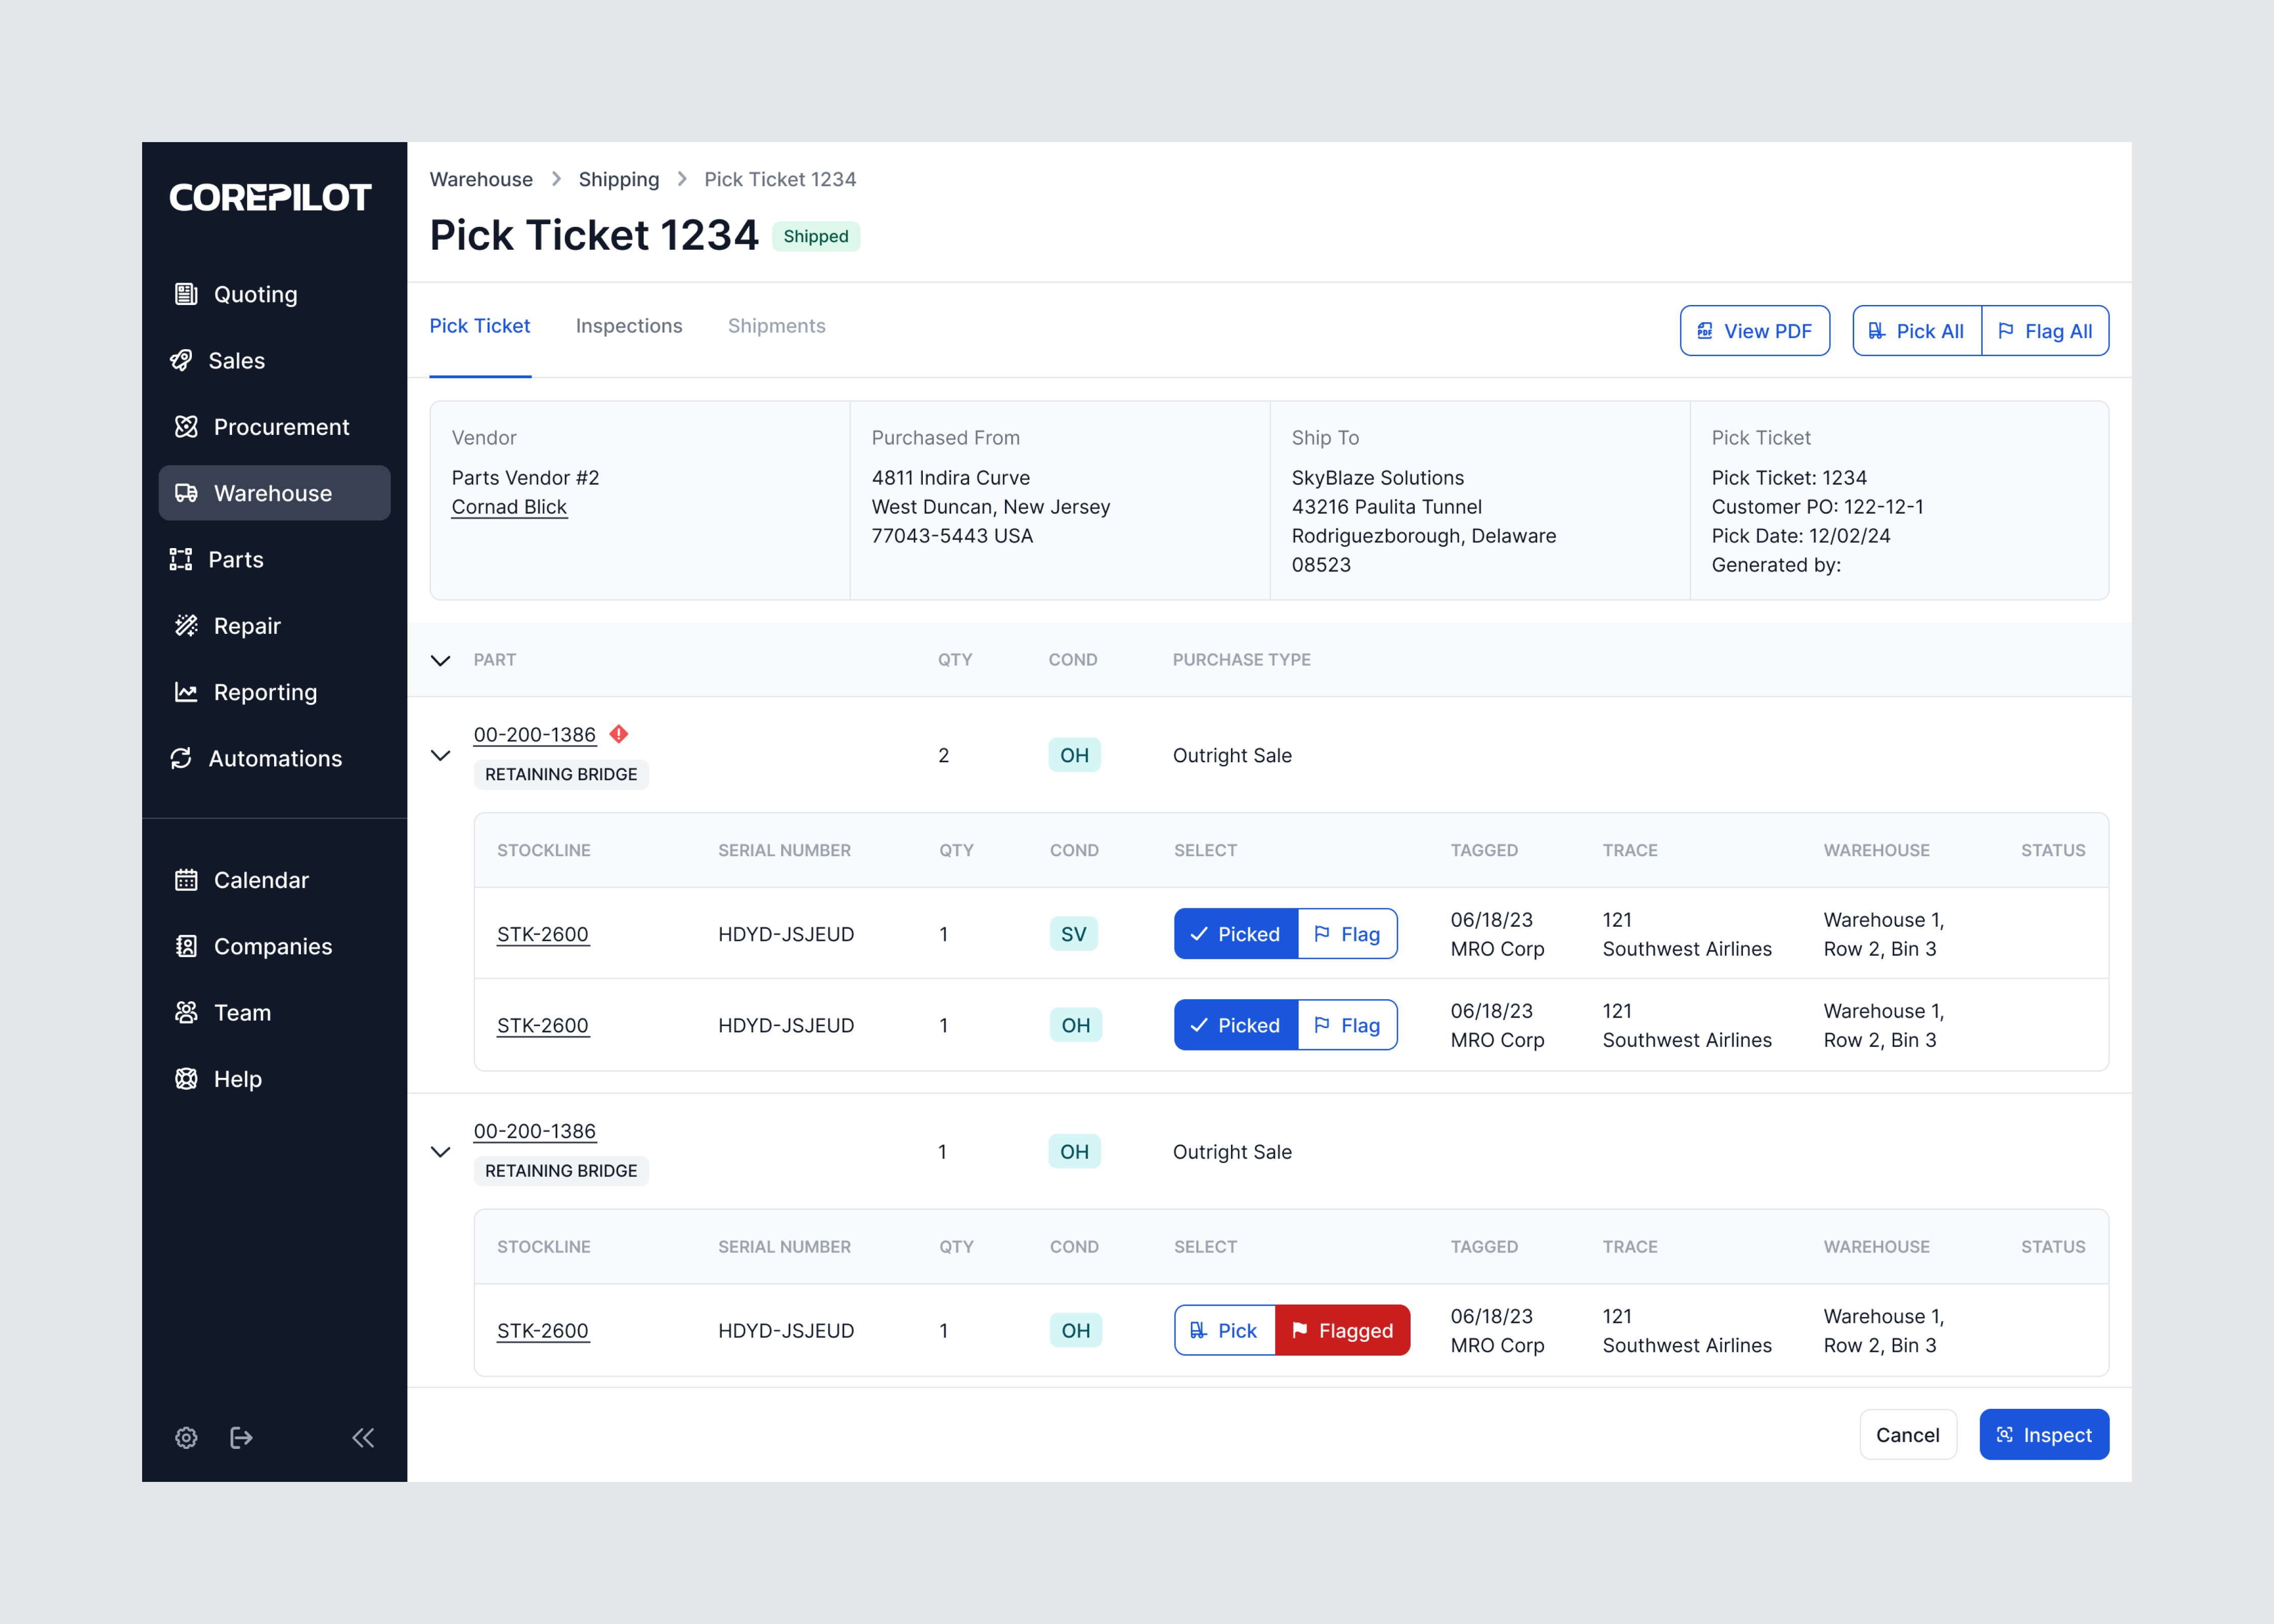Flag the second STK-2600 row with OH condition
2274x1624 pixels.
[1347, 1025]
